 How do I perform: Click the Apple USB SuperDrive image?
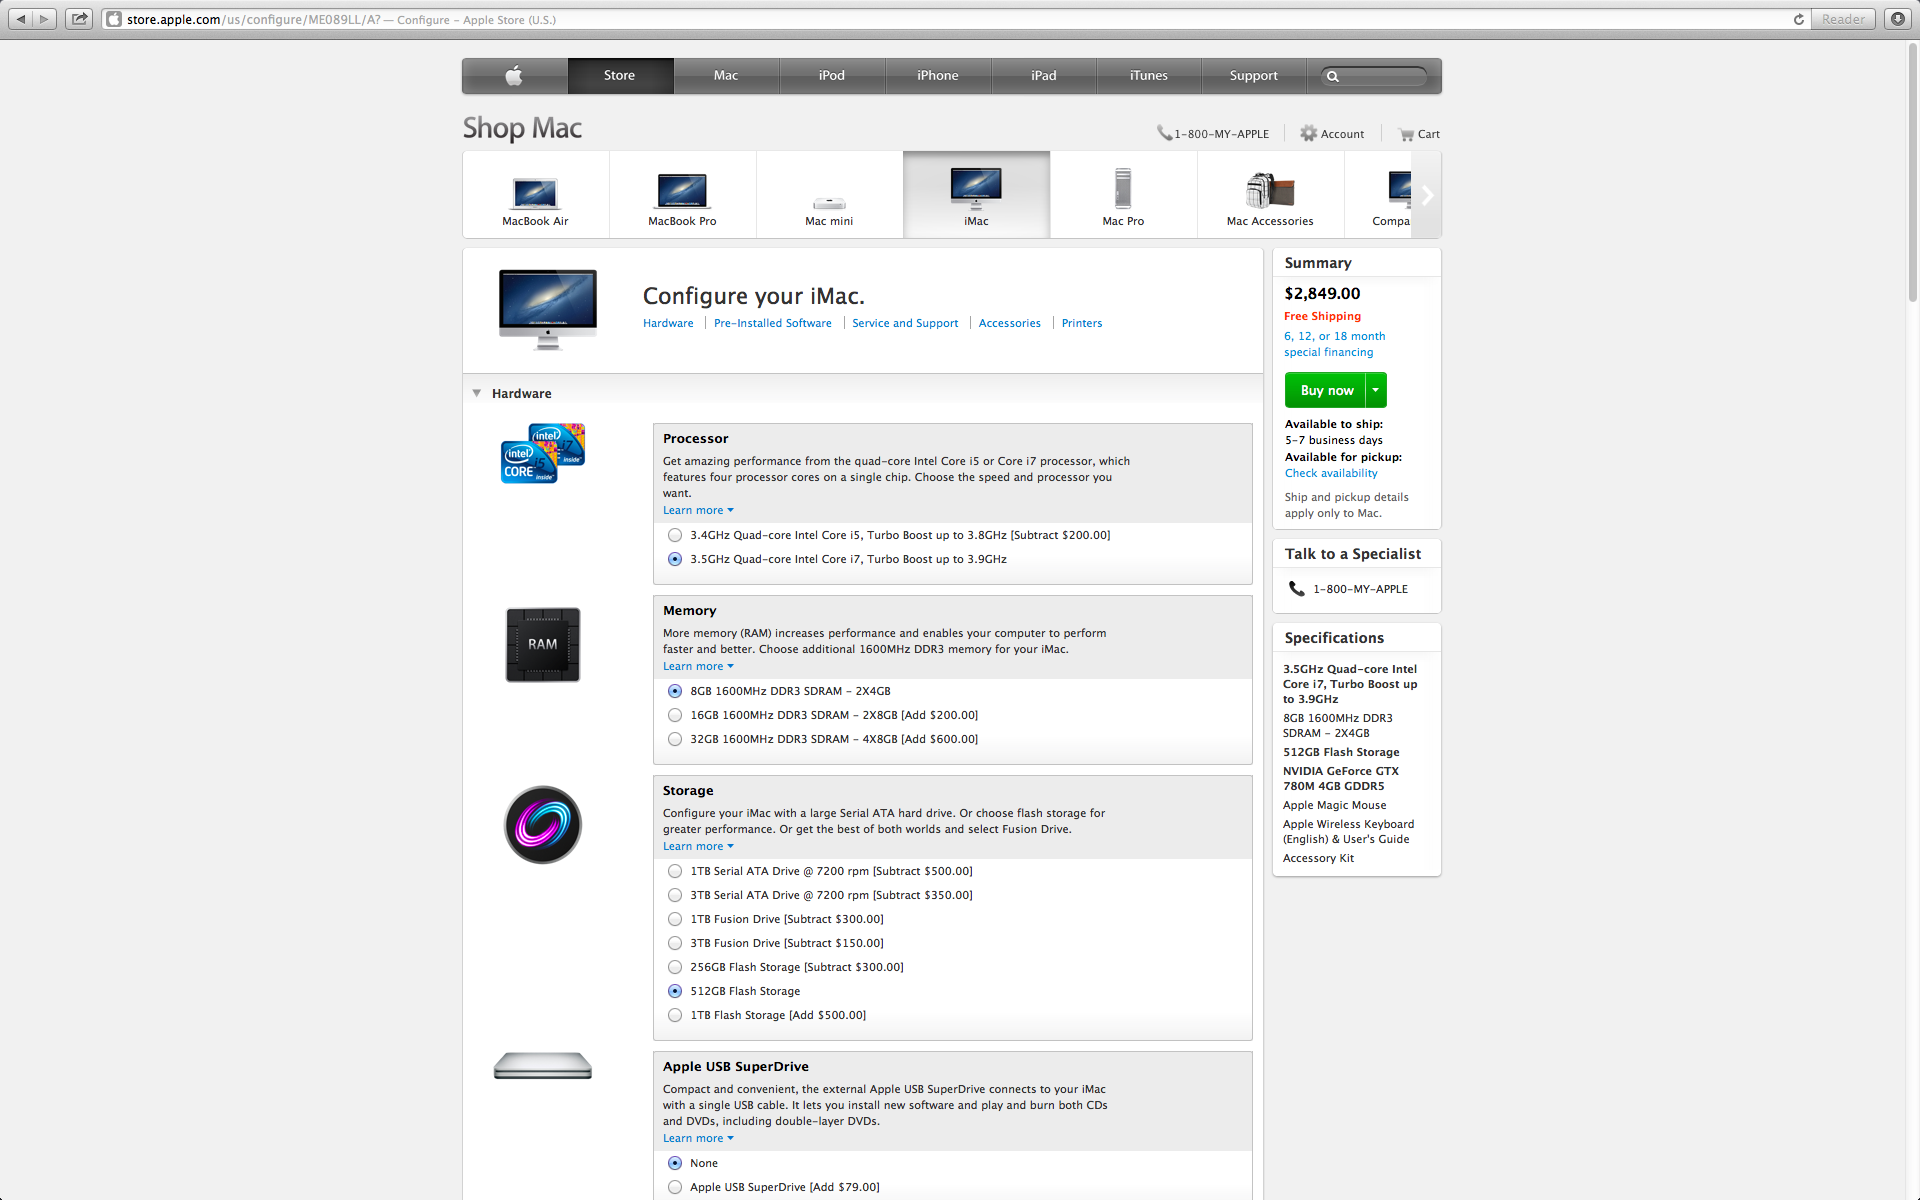[x=543, y=1066]
